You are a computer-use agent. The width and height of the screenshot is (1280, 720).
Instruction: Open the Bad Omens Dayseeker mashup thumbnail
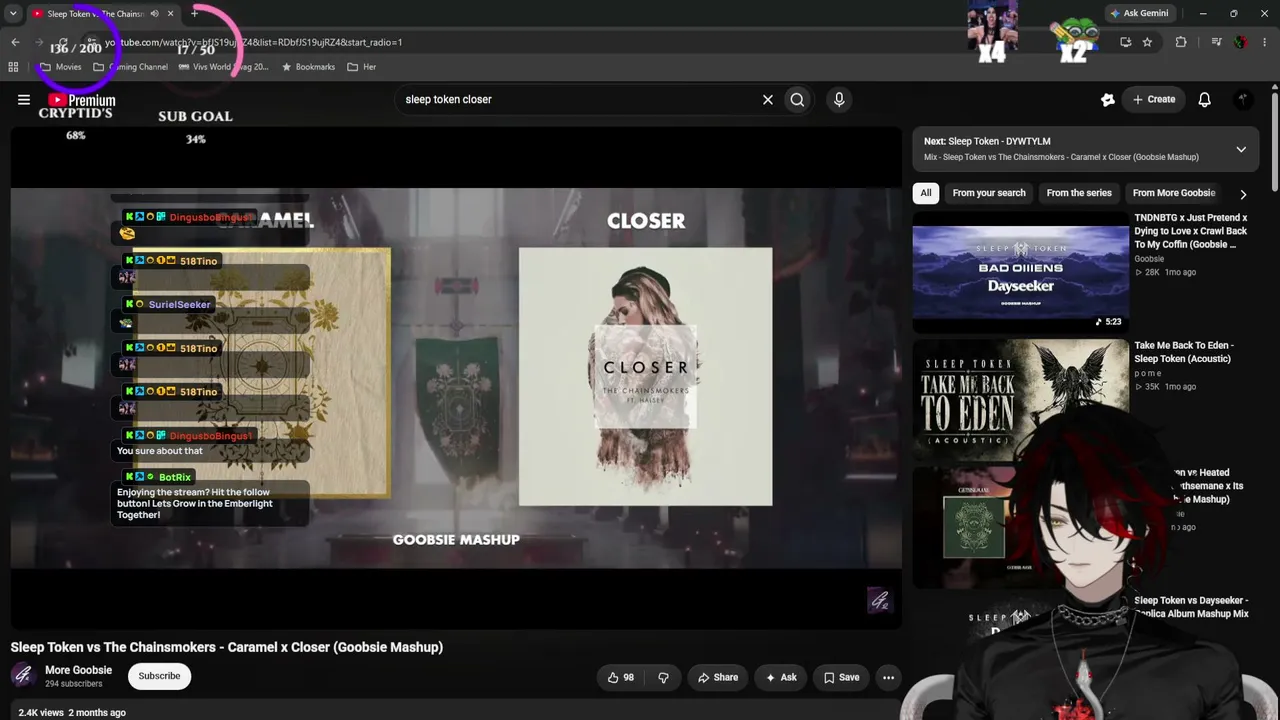pyautogui.click(x=1020, y=271)
